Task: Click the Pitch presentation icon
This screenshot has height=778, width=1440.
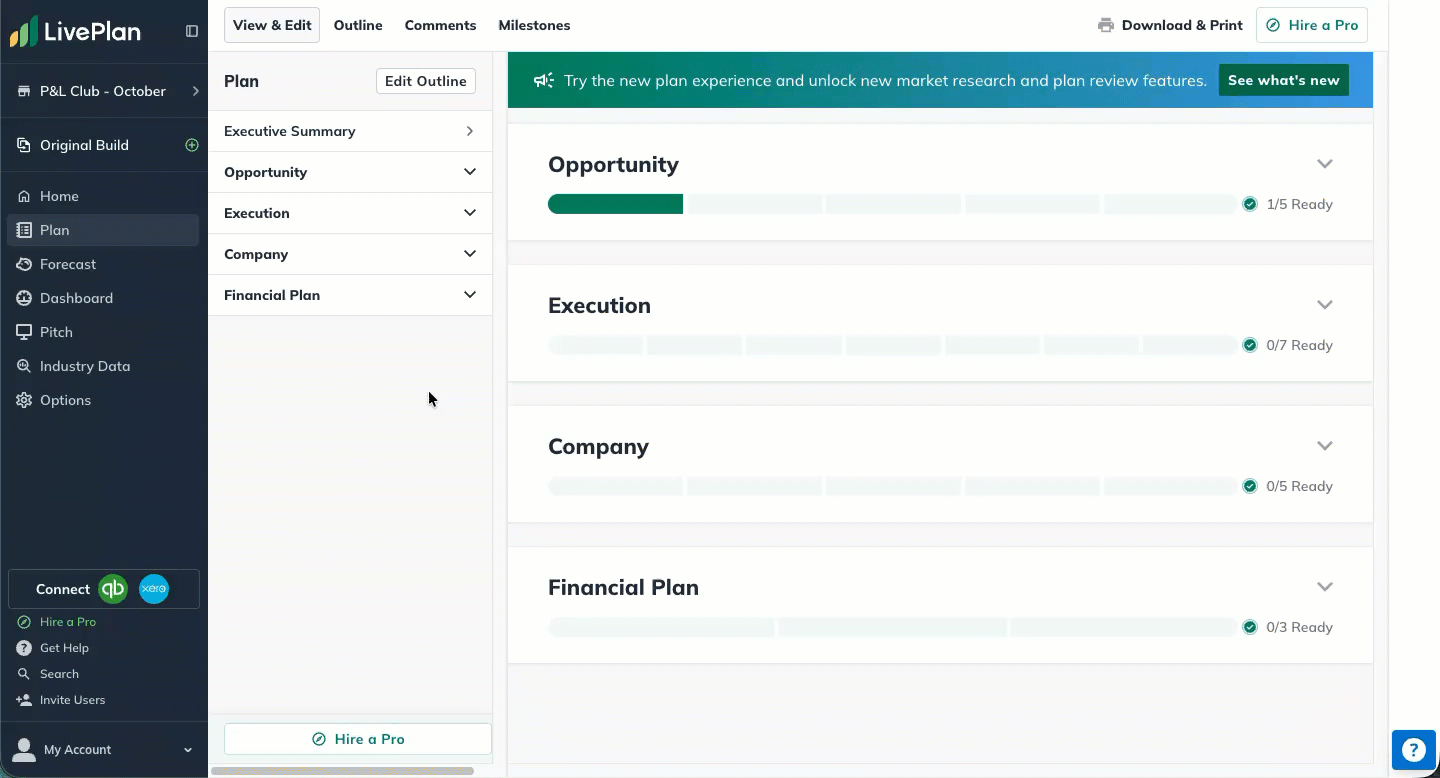Action: coord(24,332)
